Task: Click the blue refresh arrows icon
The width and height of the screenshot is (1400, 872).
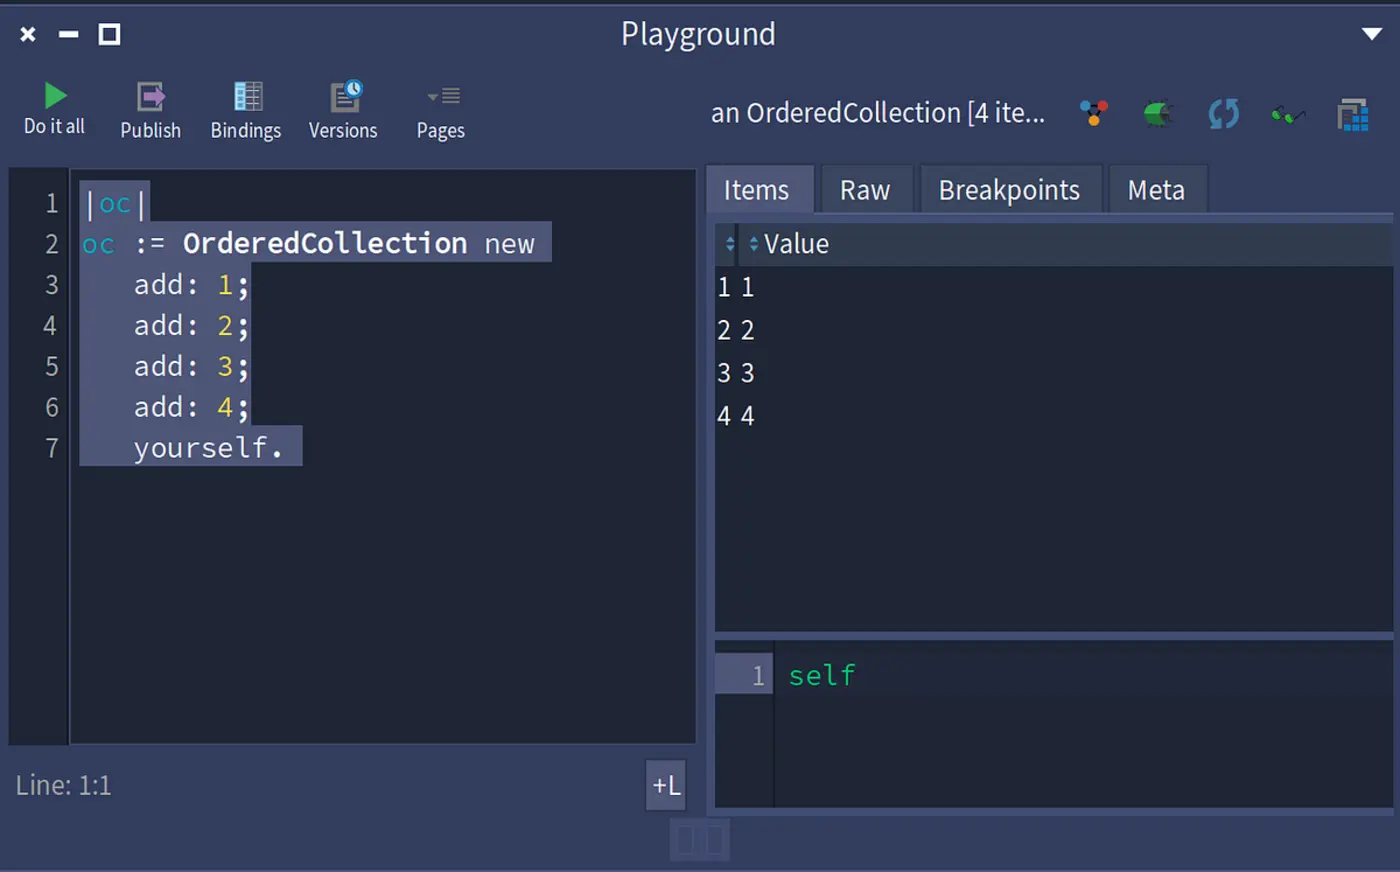Action: [x=1223, y=113]
